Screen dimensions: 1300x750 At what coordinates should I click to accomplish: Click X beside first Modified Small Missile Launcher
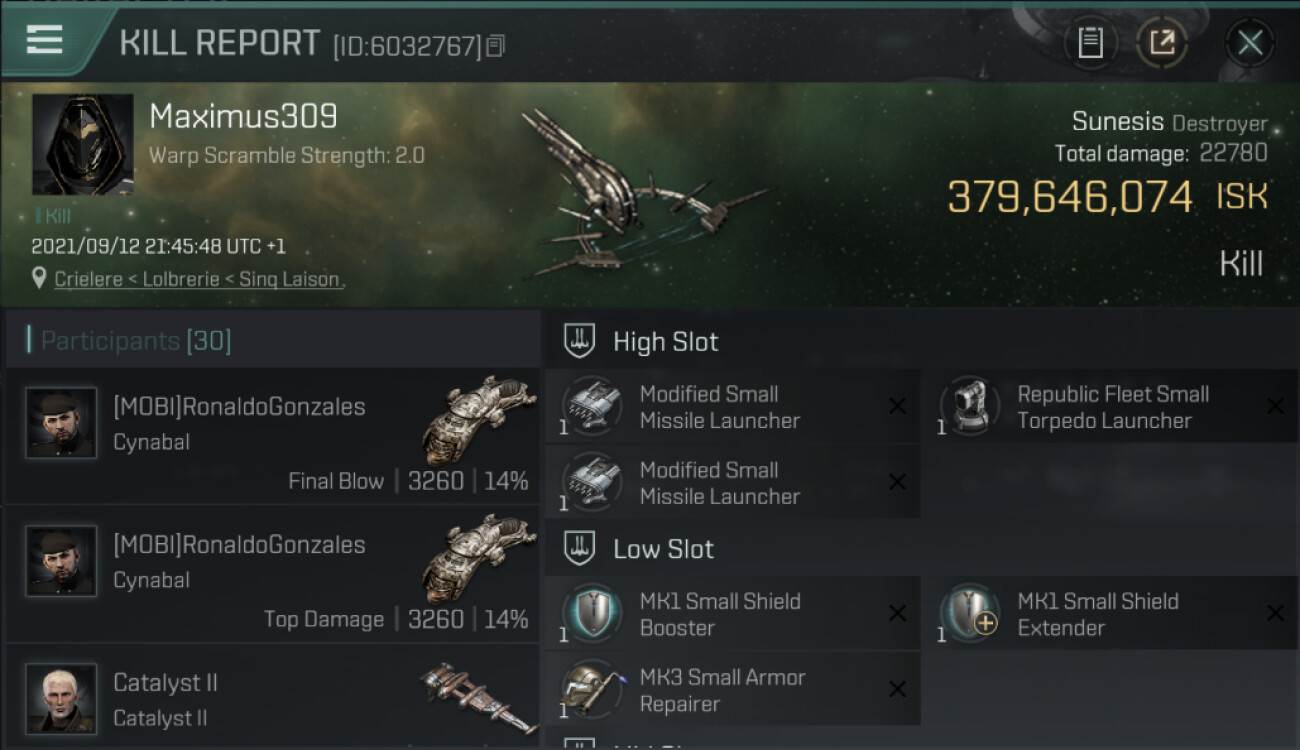coord(897,406)
